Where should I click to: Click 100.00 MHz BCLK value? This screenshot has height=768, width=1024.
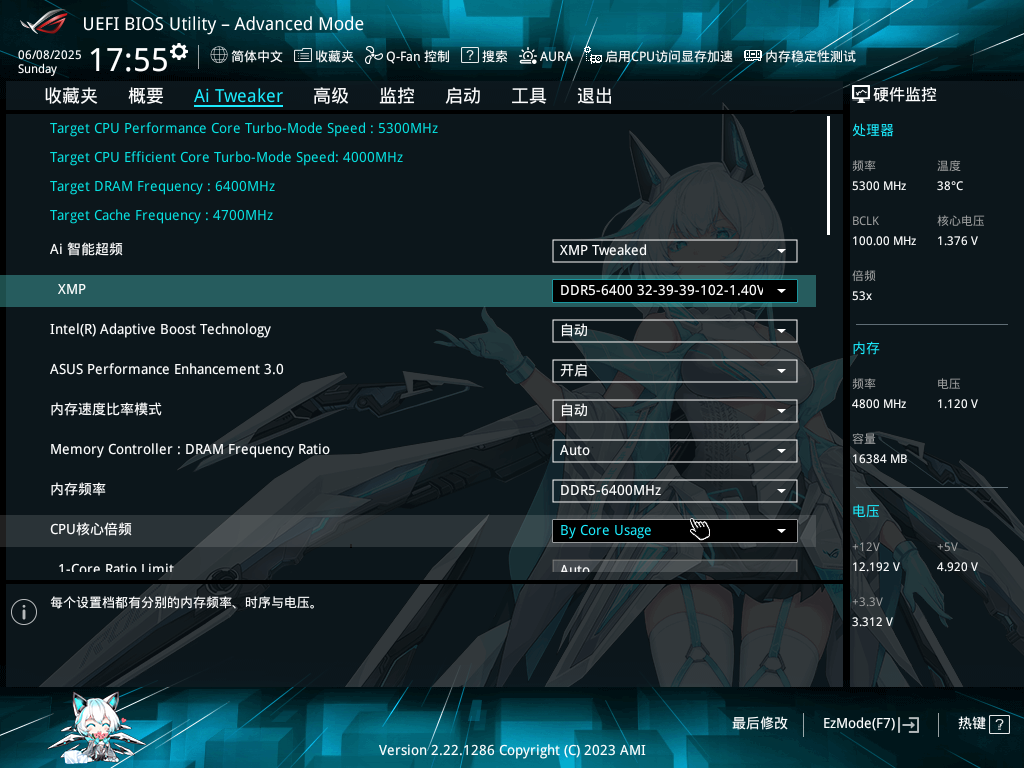click(x=884, y=241)
